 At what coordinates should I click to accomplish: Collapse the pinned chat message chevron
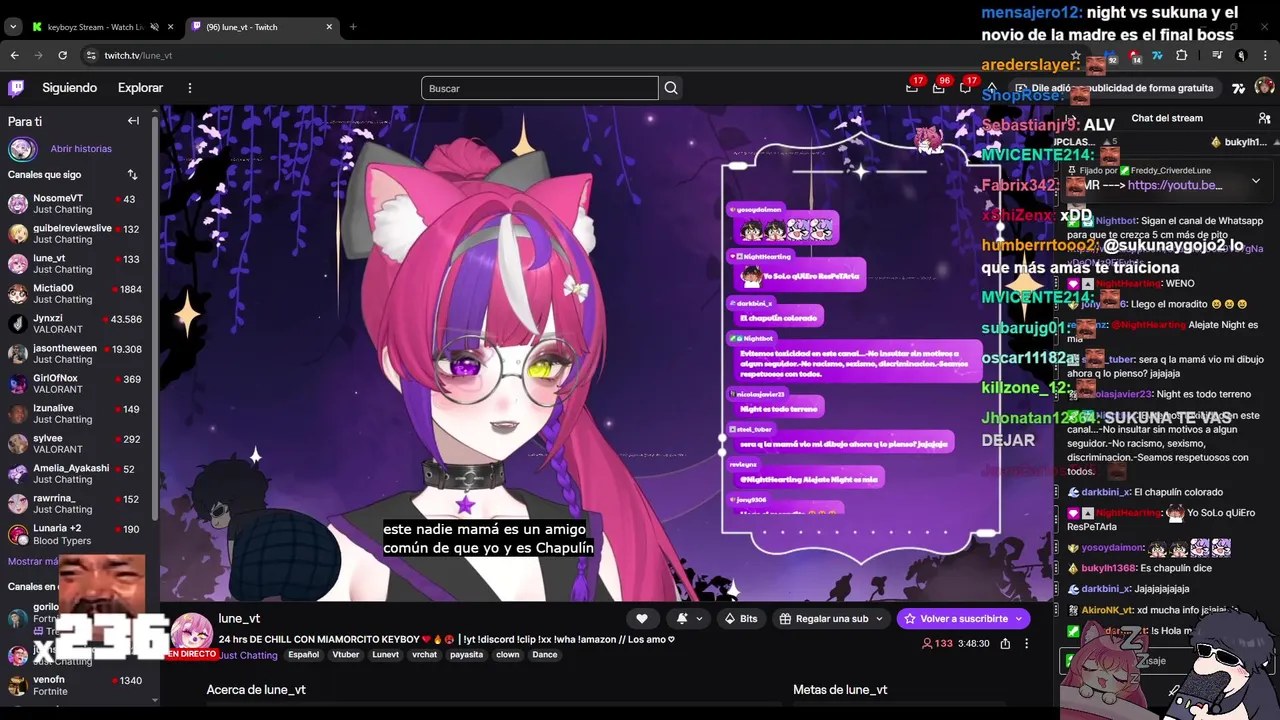point(1256,181)
